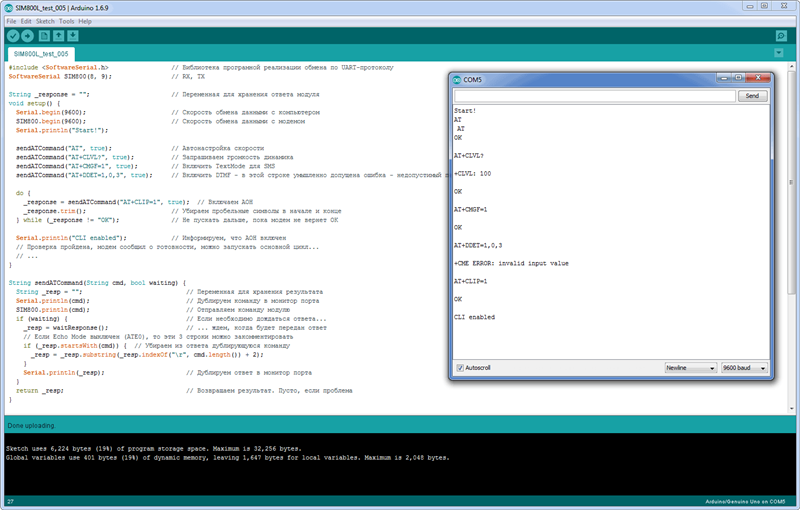Open the File menu
The width and height of the screenshot is (800, 510).
click(11, 20)
